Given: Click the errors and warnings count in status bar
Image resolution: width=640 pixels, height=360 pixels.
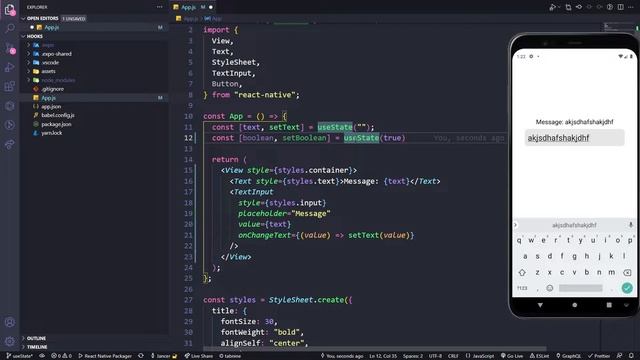Looking at the screenshot, I should 61,356.
